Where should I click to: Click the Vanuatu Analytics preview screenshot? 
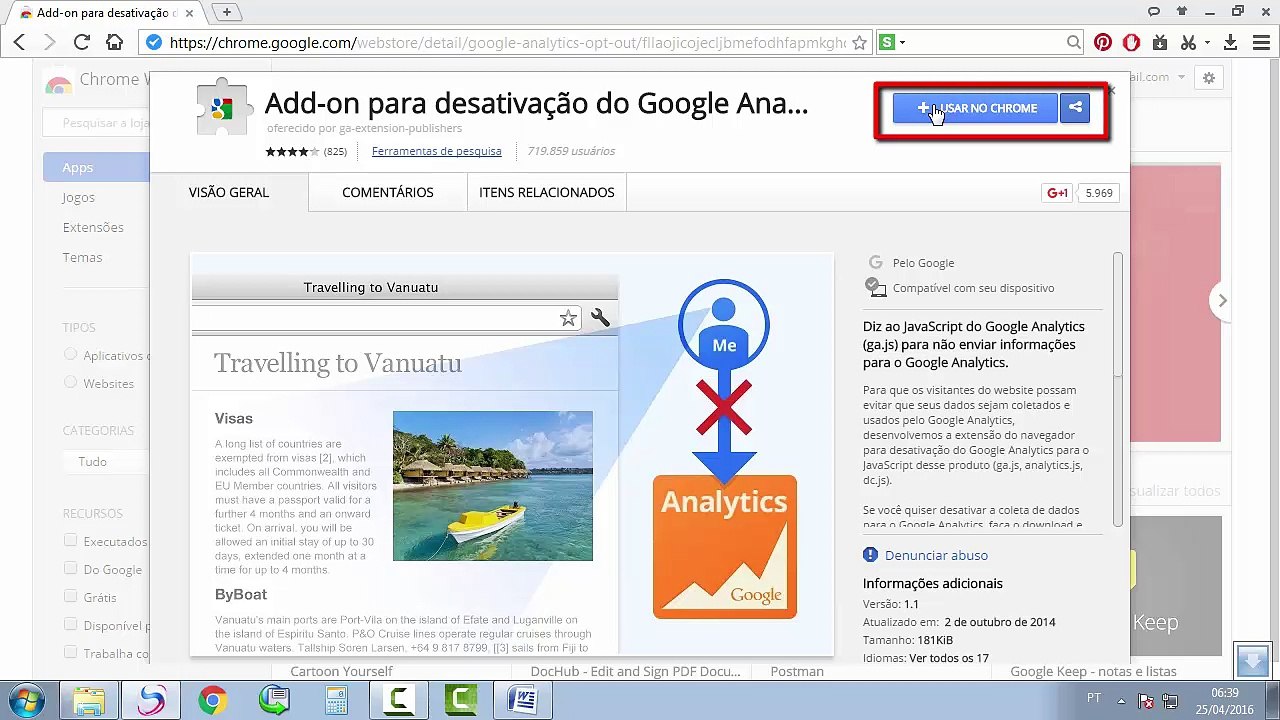[x=512, y=454]
